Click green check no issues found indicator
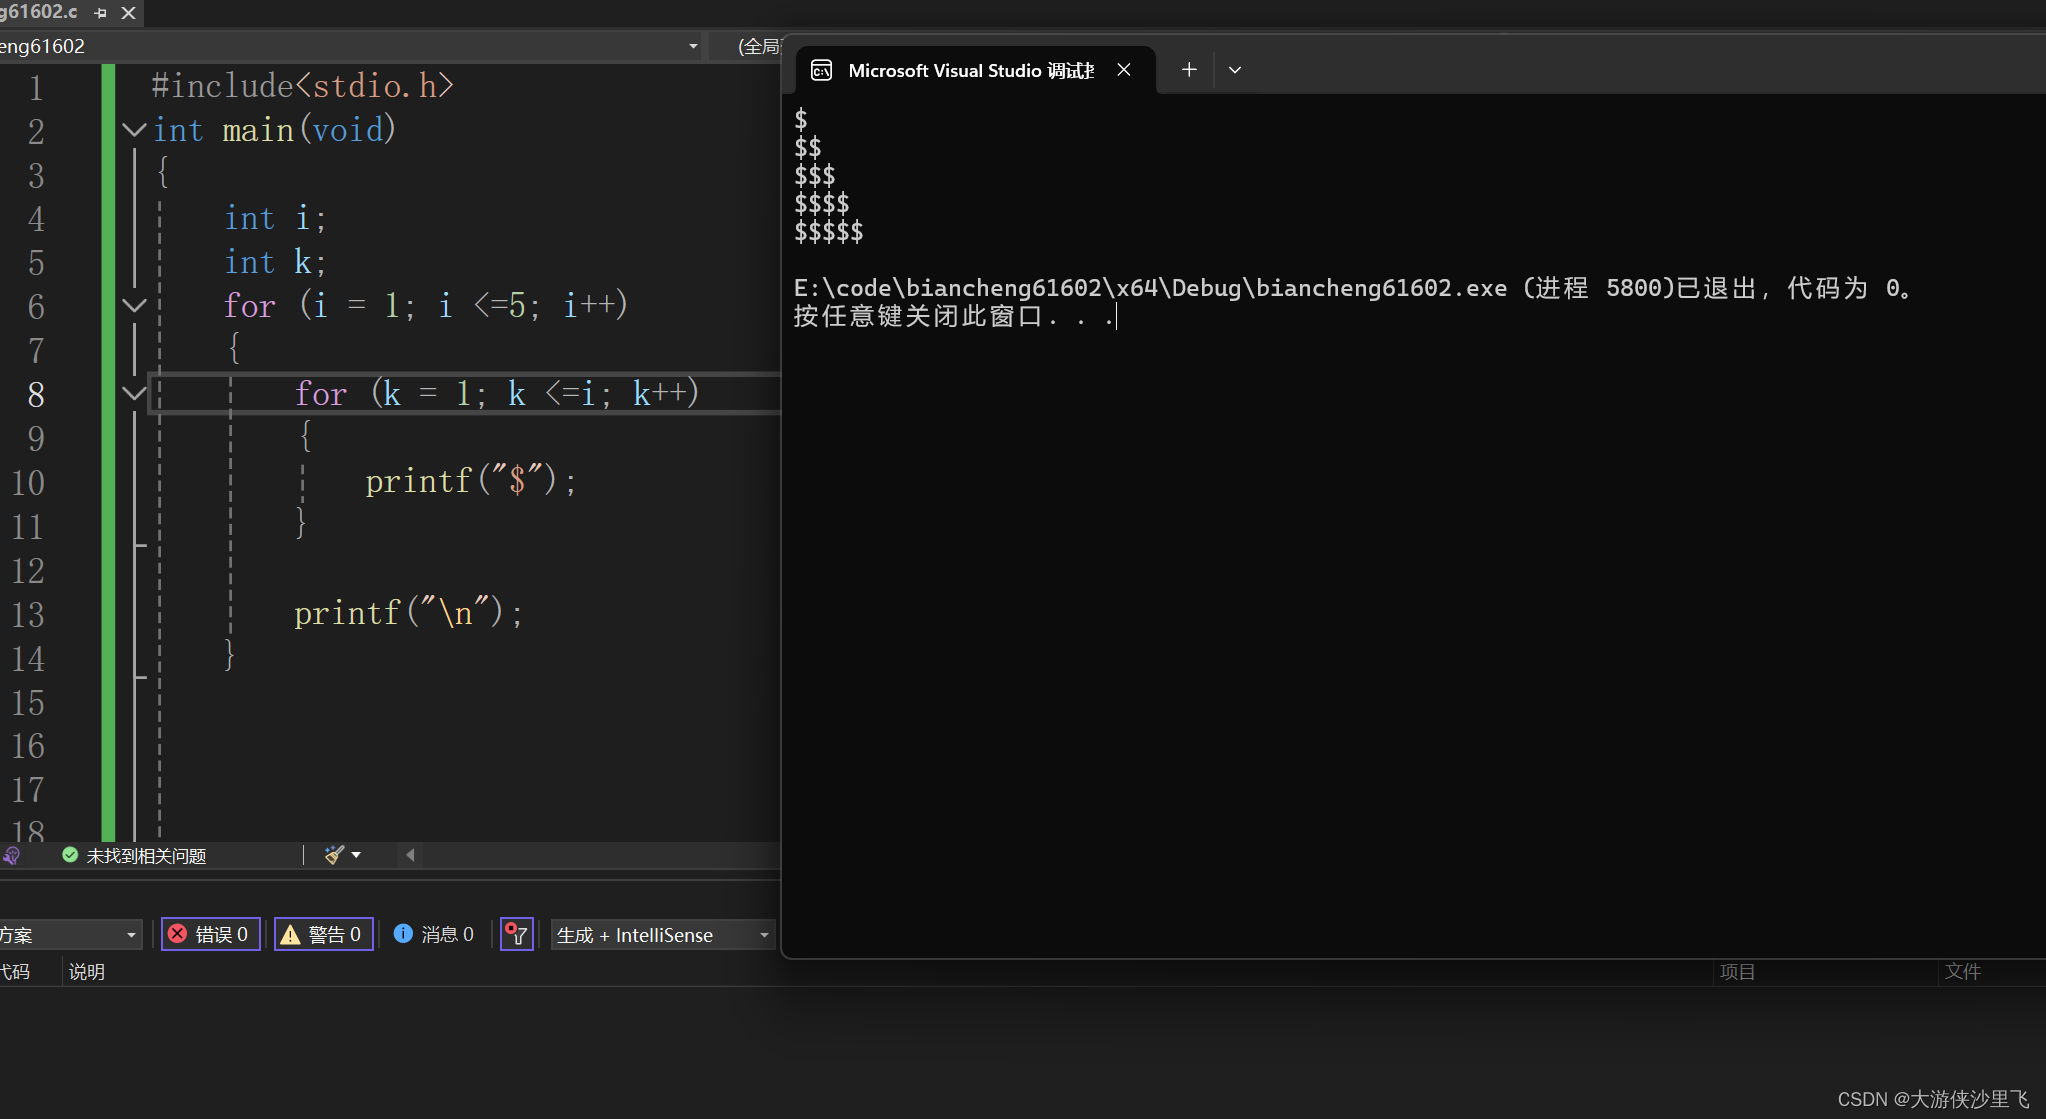2046x1119 pixels. click(x=70, y=855)
